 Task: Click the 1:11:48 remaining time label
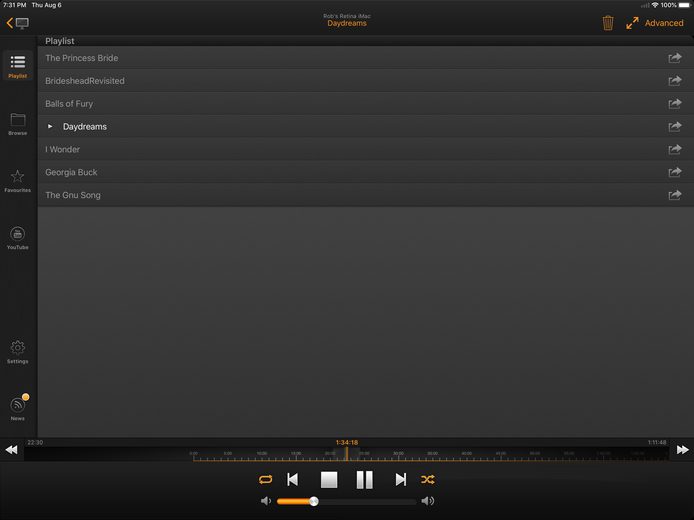657,442
